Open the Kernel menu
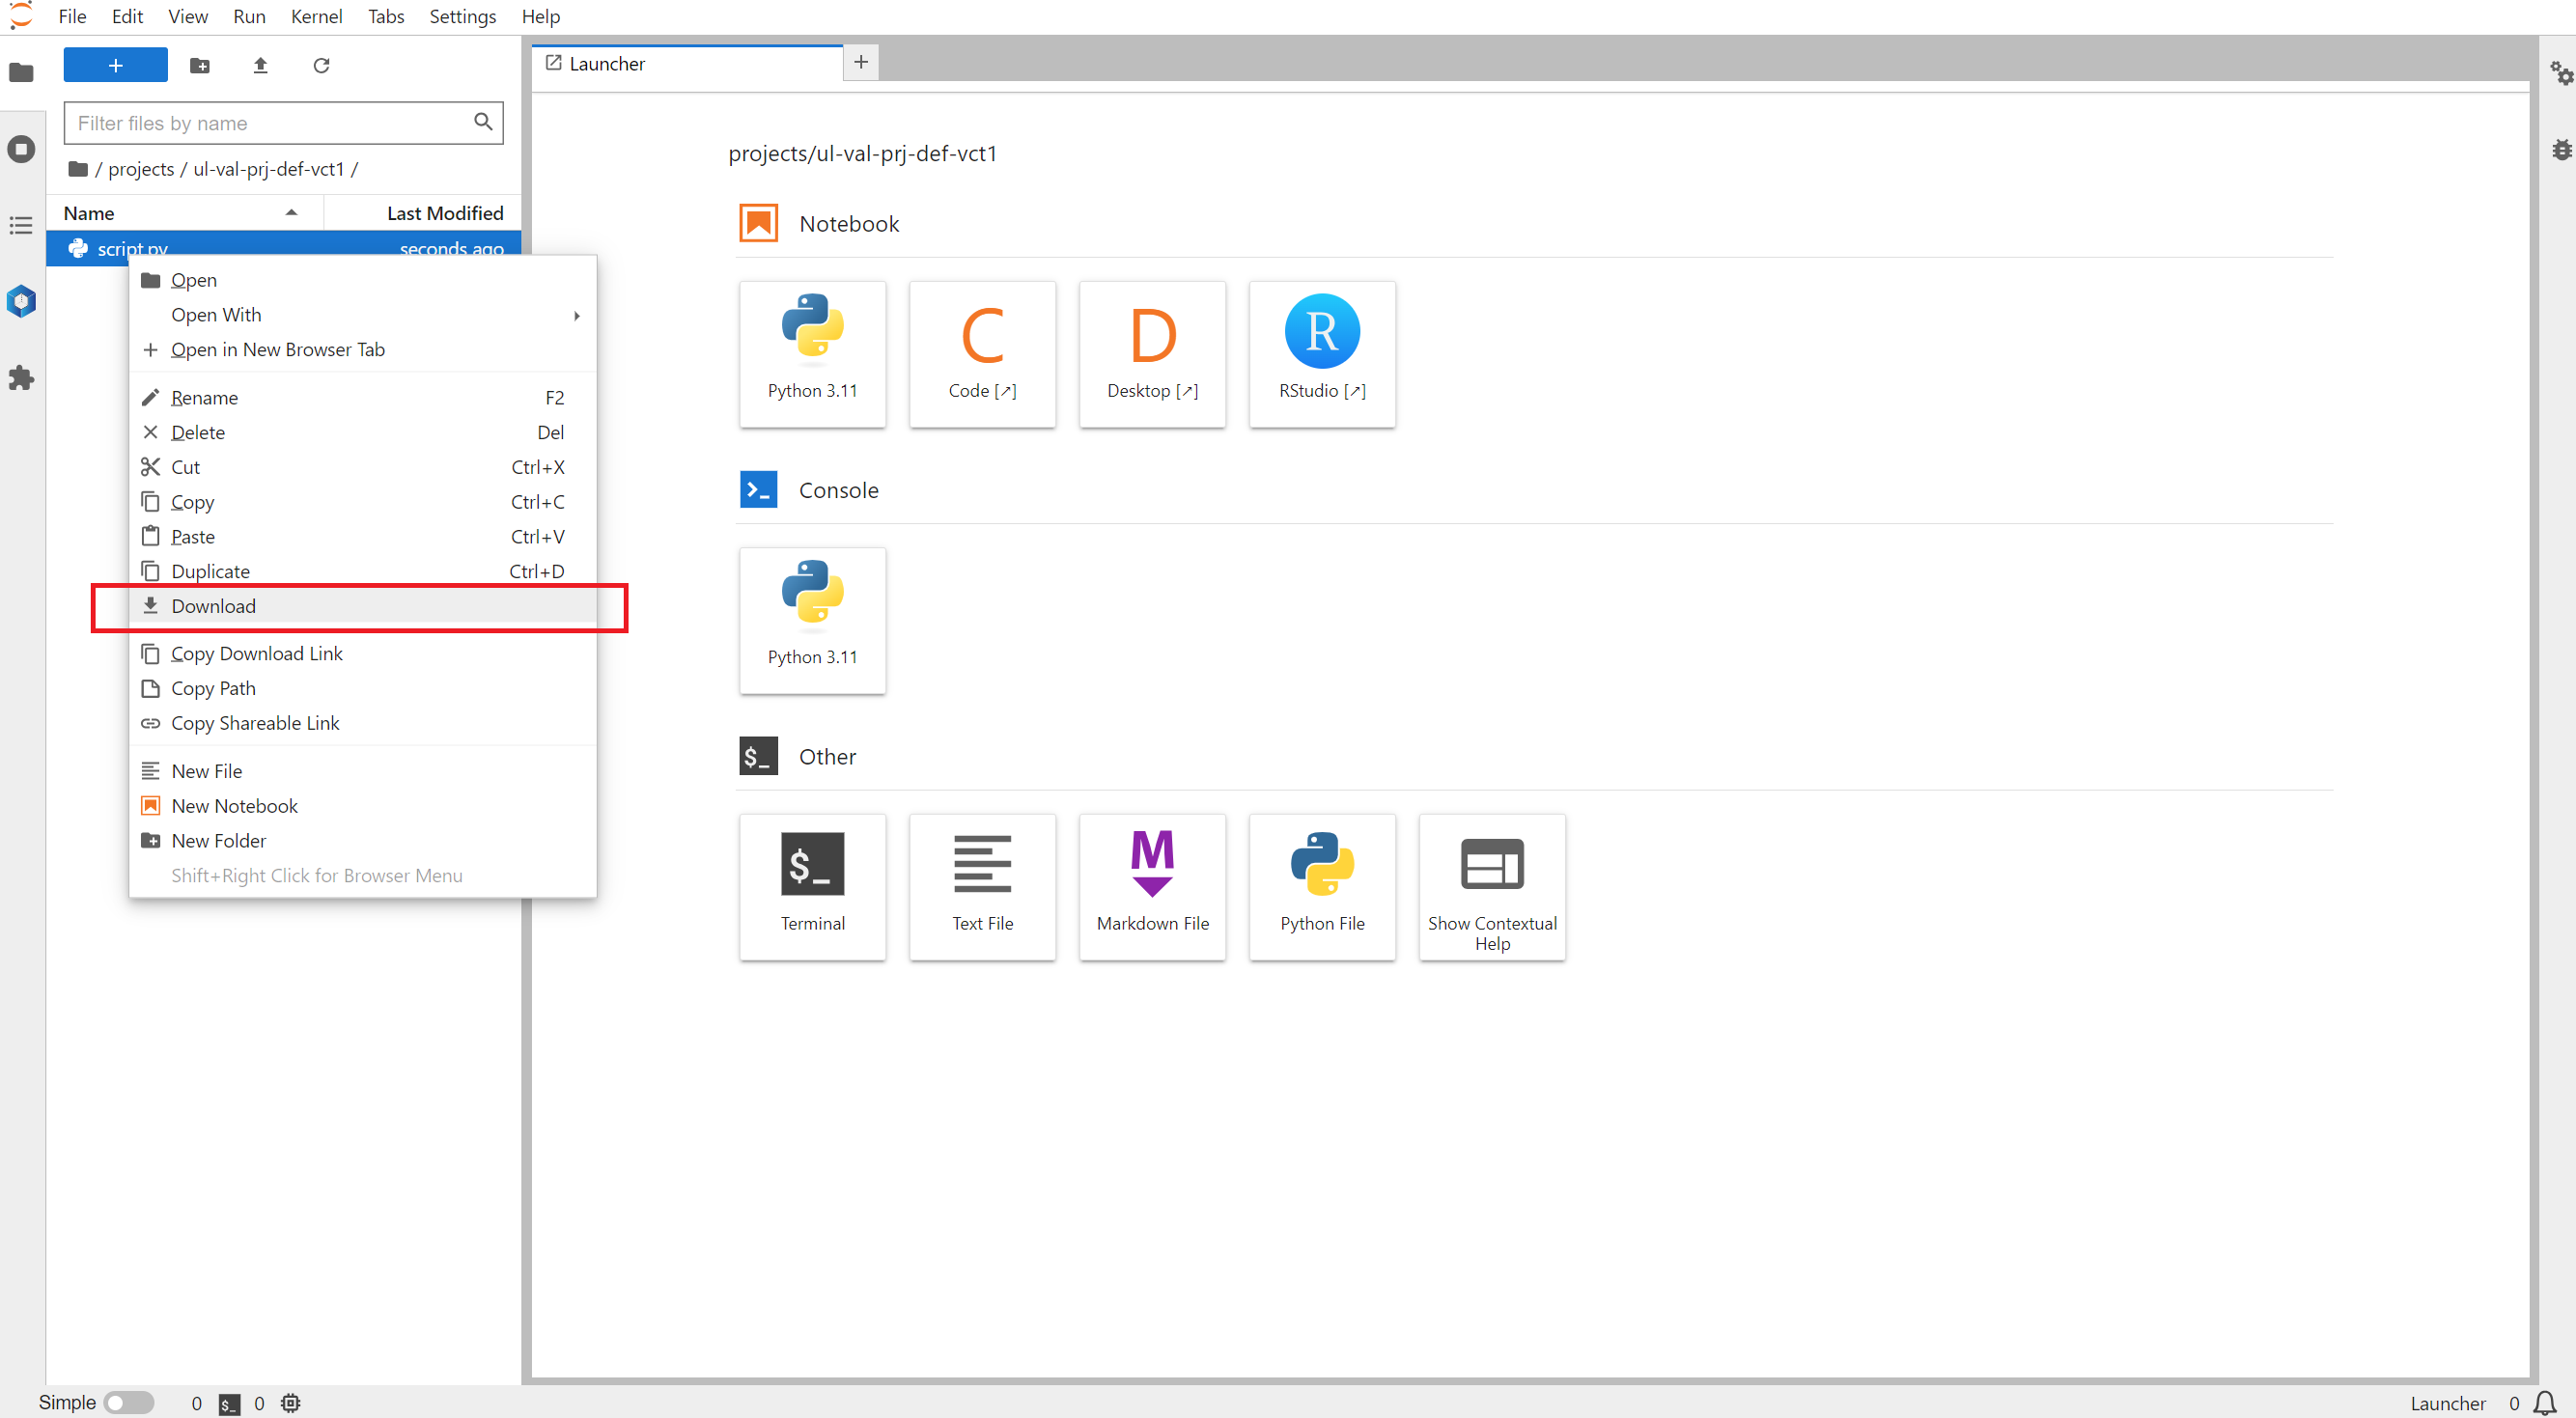 pos(316,16)
